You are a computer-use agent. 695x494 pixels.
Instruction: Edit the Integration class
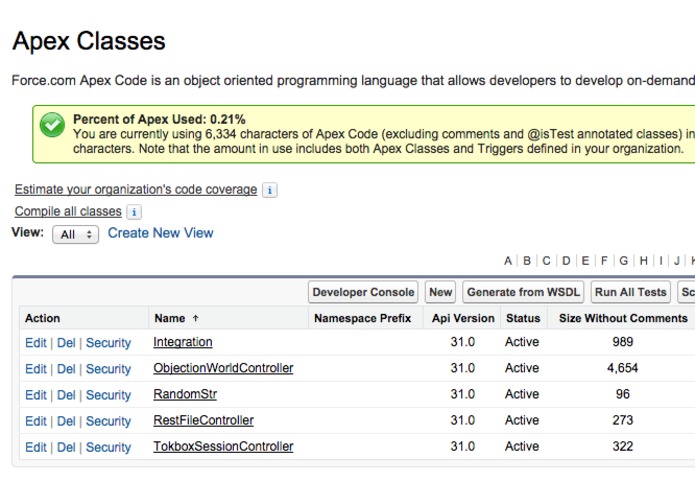(36, 342)
